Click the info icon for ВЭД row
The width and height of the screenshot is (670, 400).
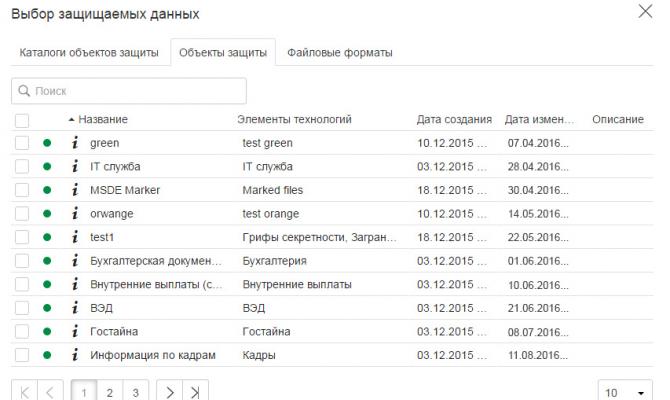click(74, 308)
